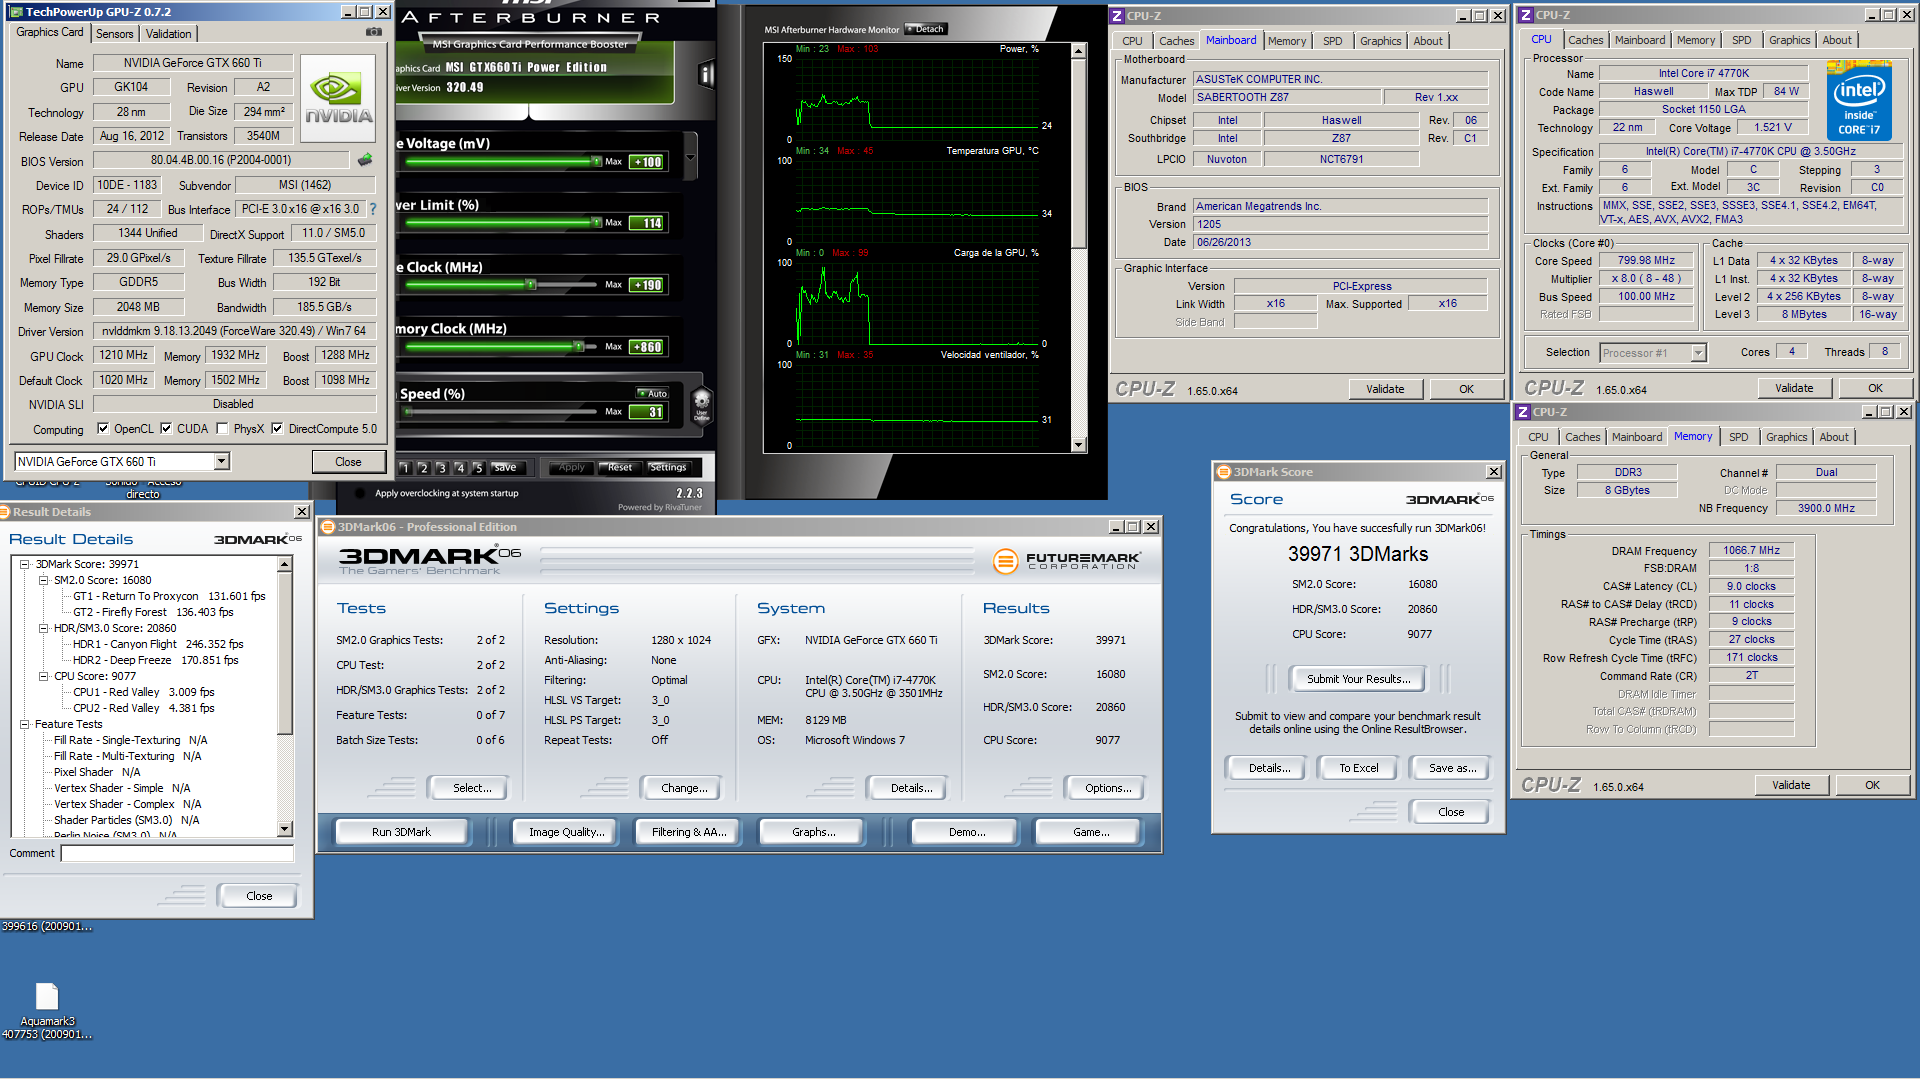Screen dimensions: 1920x1080
Task: Click Save as in 3DMark Score window
Action: (x=1452, y=768)
